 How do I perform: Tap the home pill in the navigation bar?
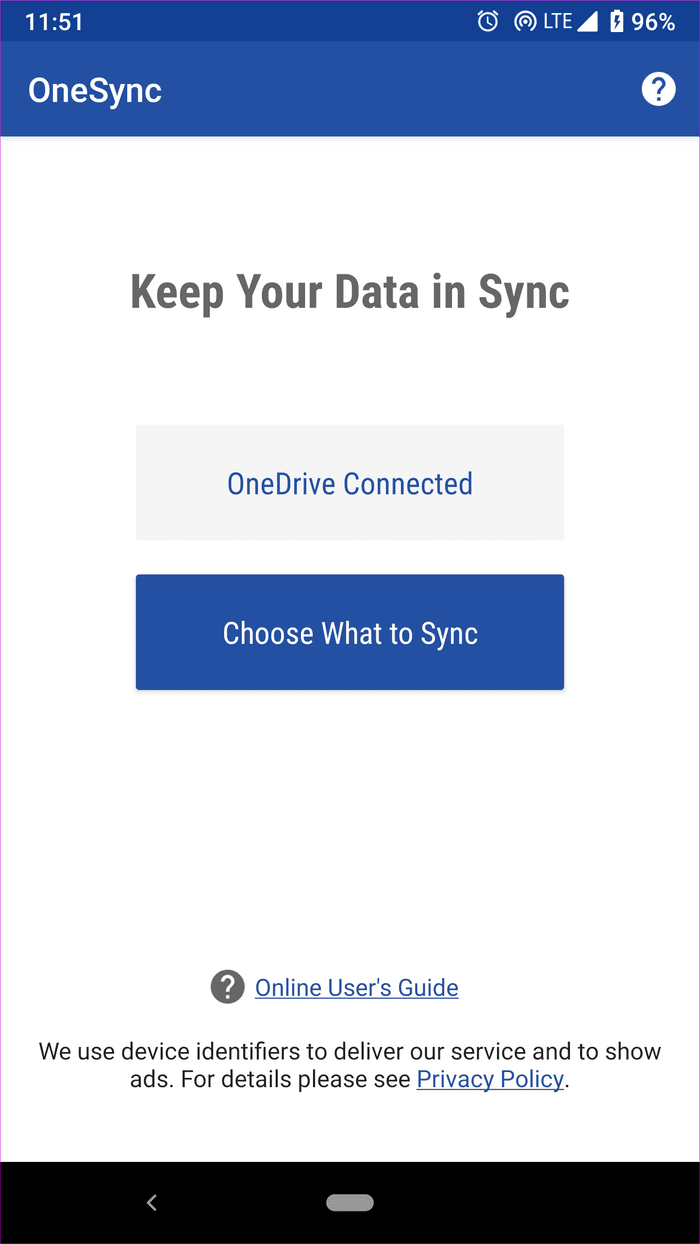click(350, 1203)
